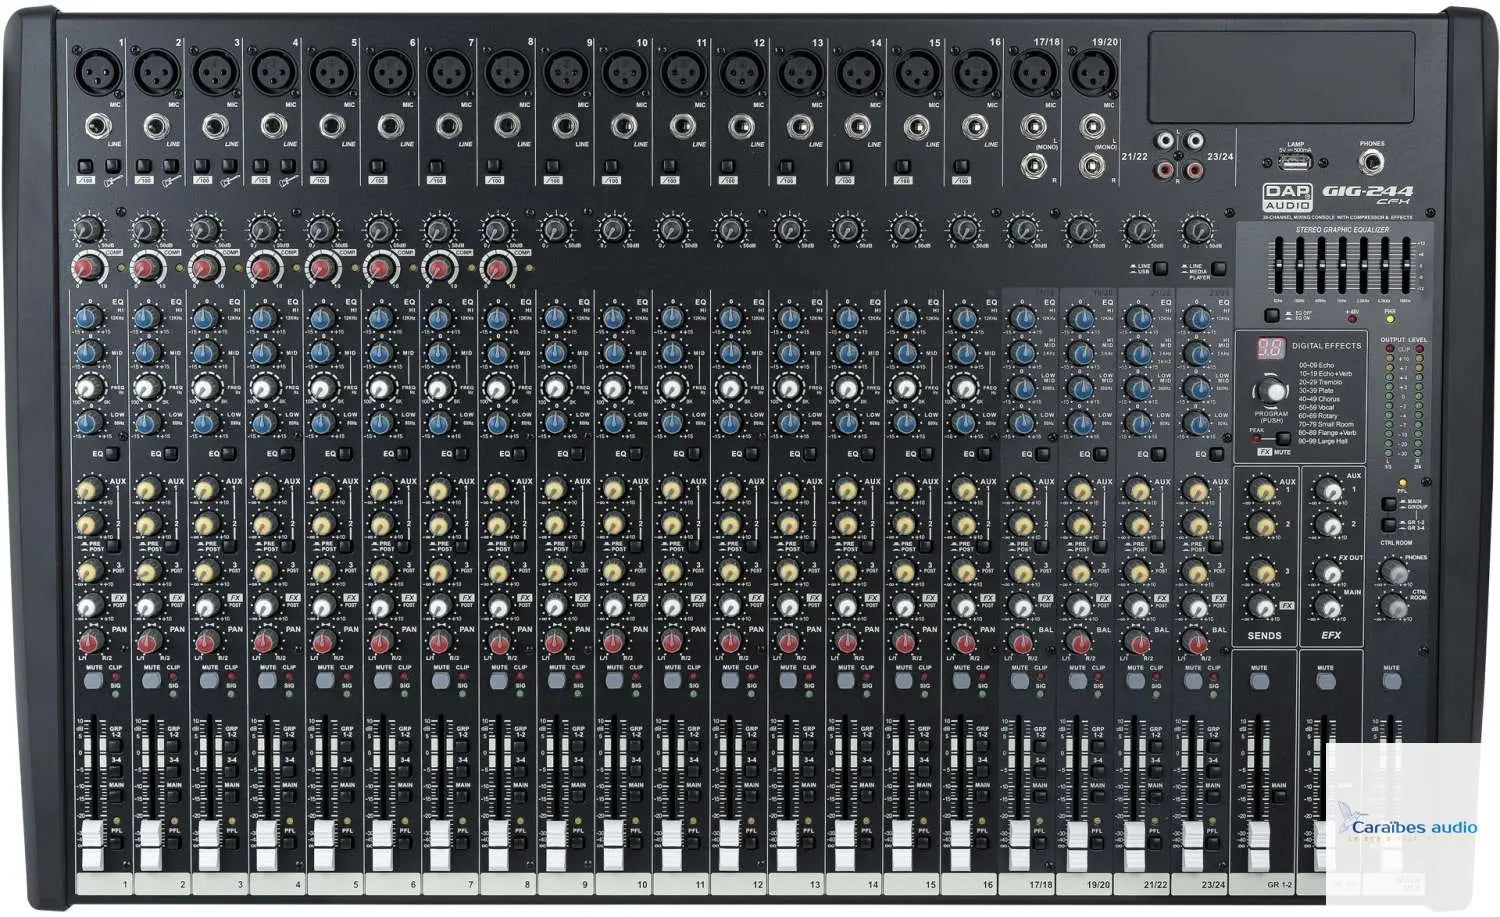This screenshot has width=1500, height=917.
Task: Click the AUX 3 send knob on channel 2
Action: pyautogui.click(x=147, y=572)
